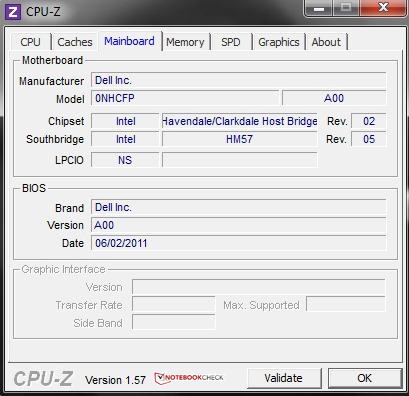Click the BIOS Brand Dell Inc. field
Image resolution: width=409 pixels, height=396 pixels.
point(239,207)
